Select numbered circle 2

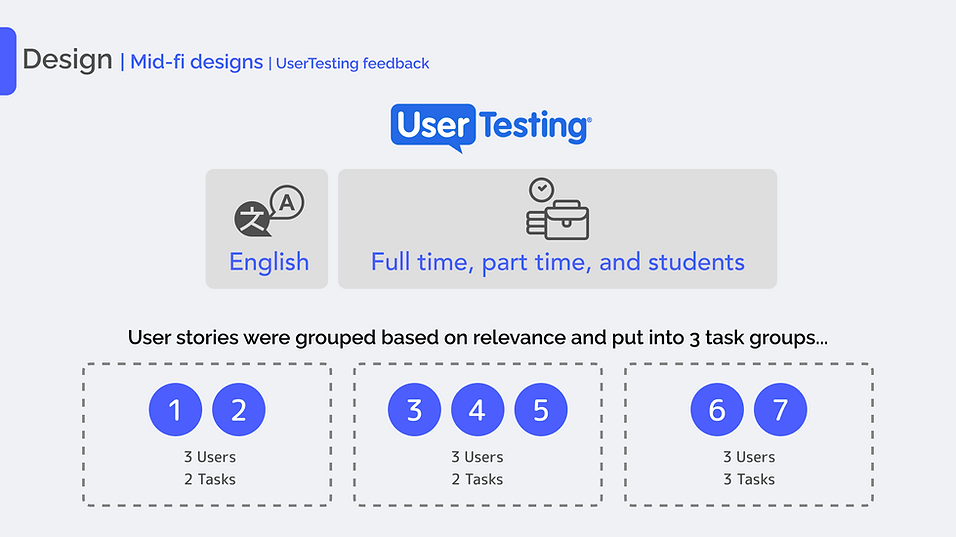[x=238, y=410]
